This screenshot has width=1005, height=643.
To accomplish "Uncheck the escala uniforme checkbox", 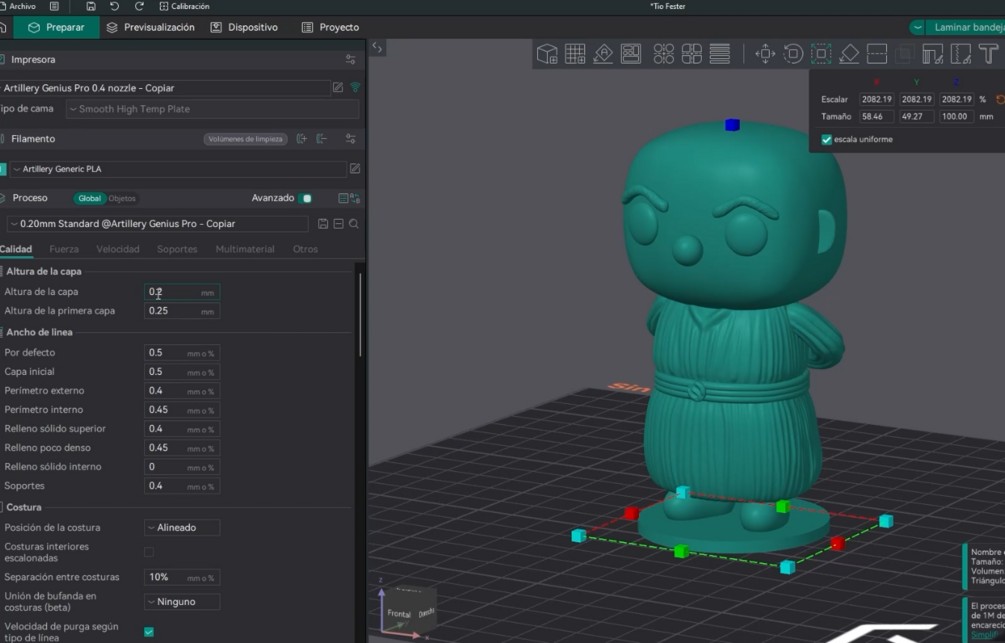I will pyautogui.click(x=827, y=139).
